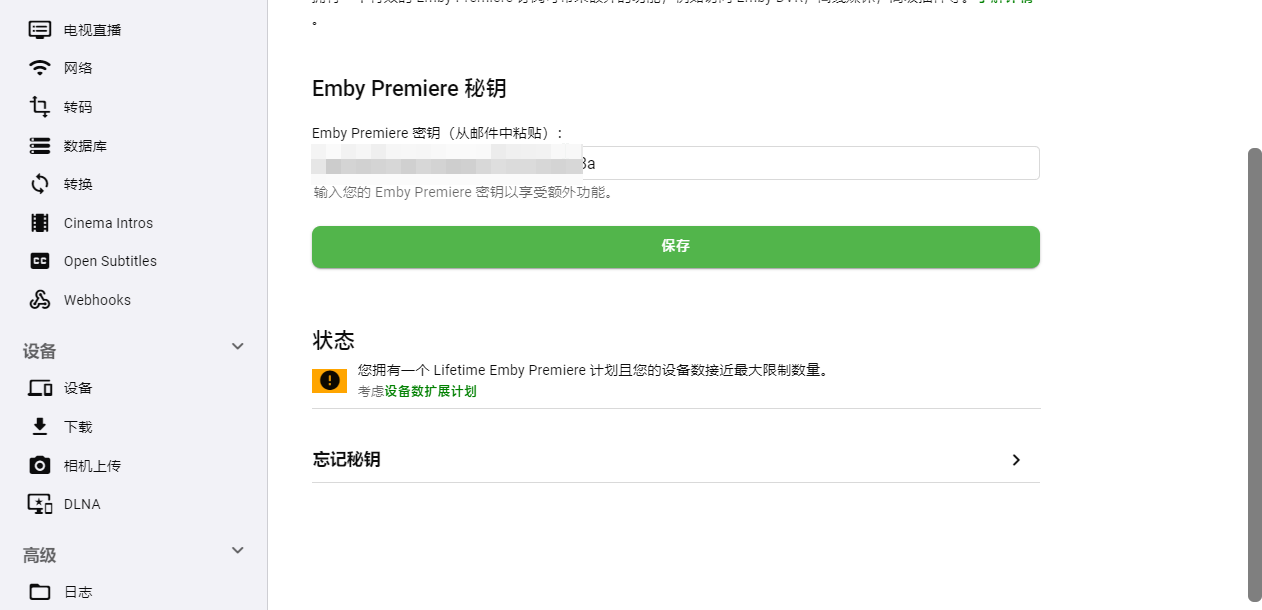
Task: Open the 转码 transcoding crop icon
Action: click(40, 107)
